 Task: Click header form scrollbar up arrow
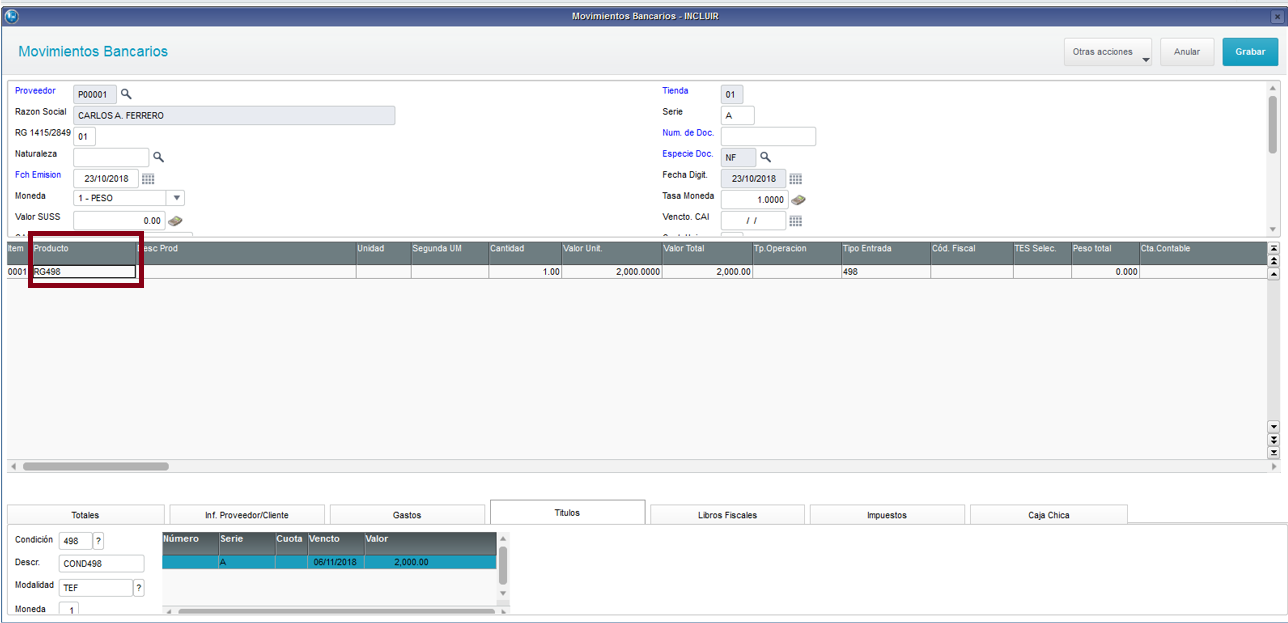pos(1273,89)
